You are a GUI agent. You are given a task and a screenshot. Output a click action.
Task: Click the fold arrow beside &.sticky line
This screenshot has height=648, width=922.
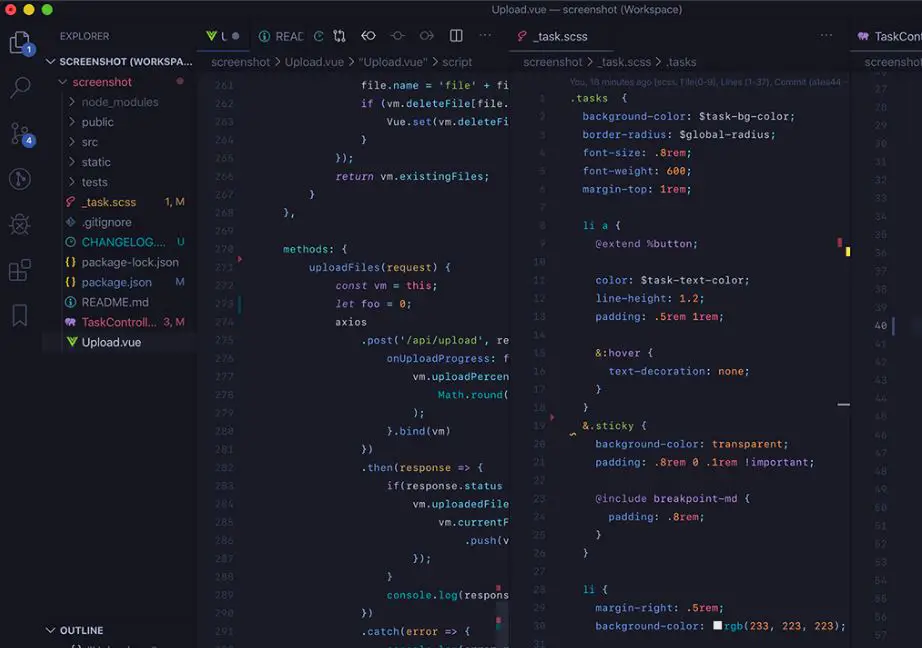pyautogui.click(x=552, y=417)
